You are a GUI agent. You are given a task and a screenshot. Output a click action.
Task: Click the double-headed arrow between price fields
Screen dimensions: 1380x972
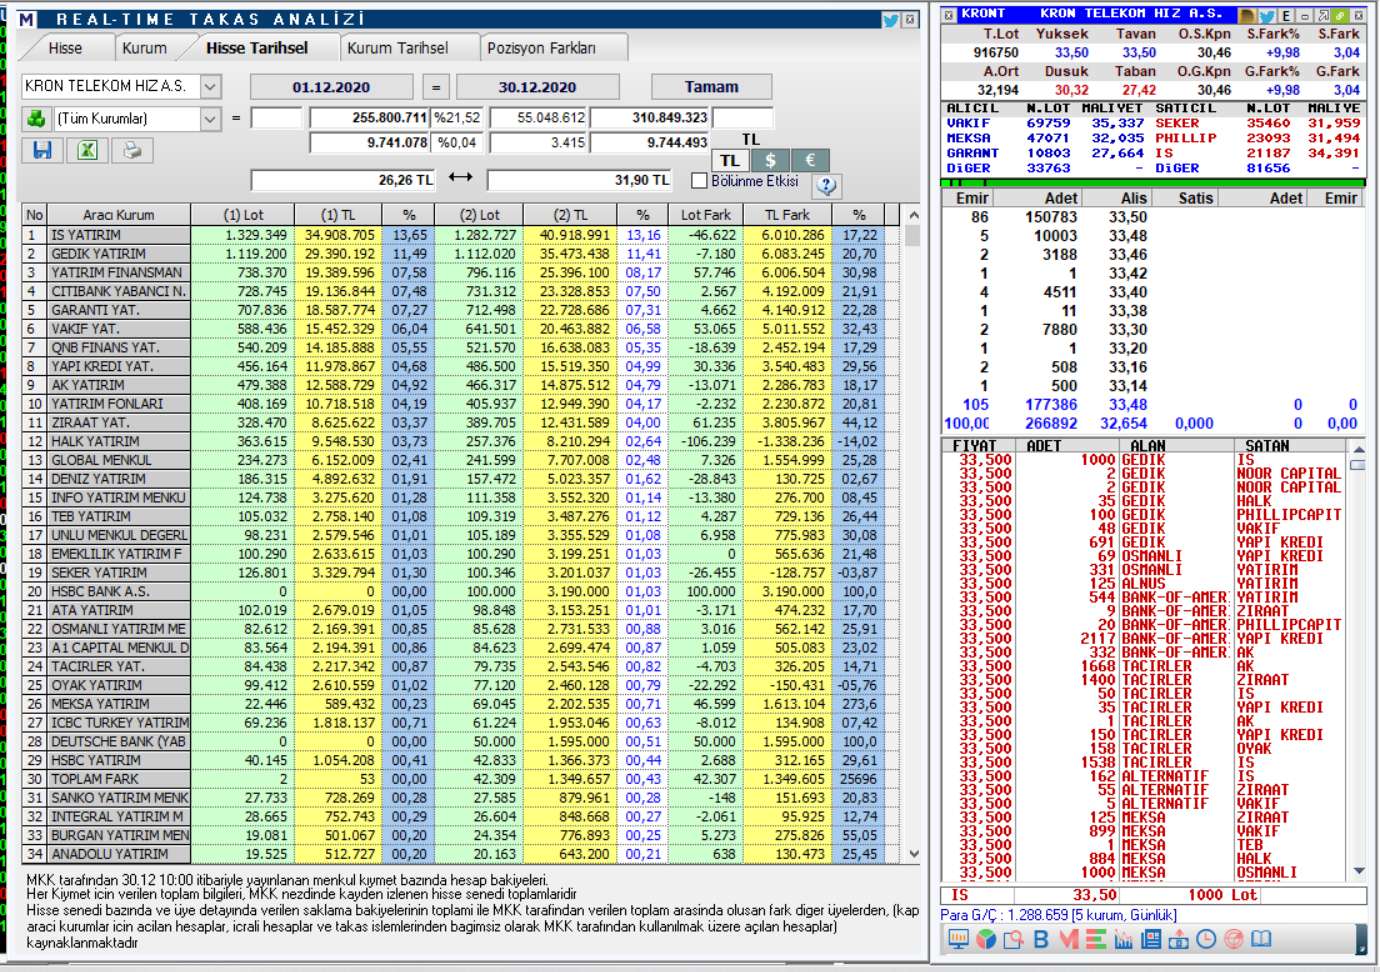(460, 178)
